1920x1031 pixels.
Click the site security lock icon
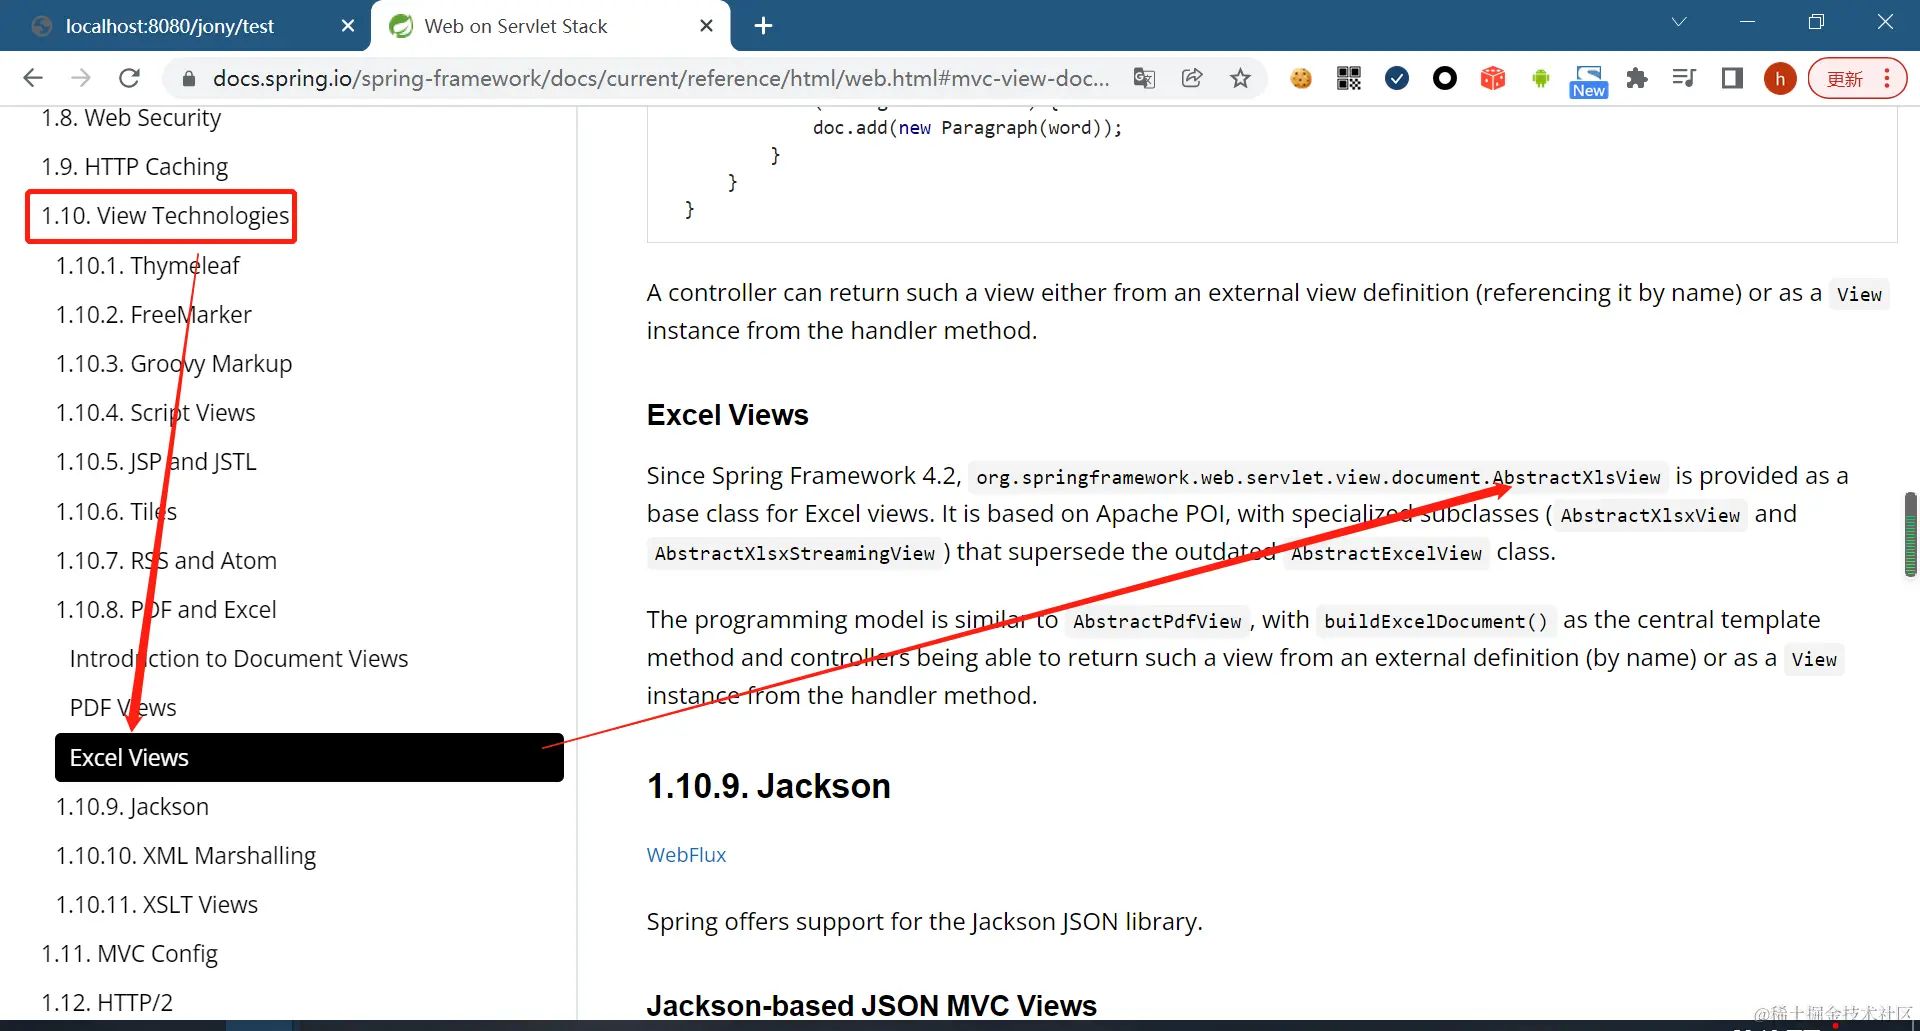tap(188, 78)
